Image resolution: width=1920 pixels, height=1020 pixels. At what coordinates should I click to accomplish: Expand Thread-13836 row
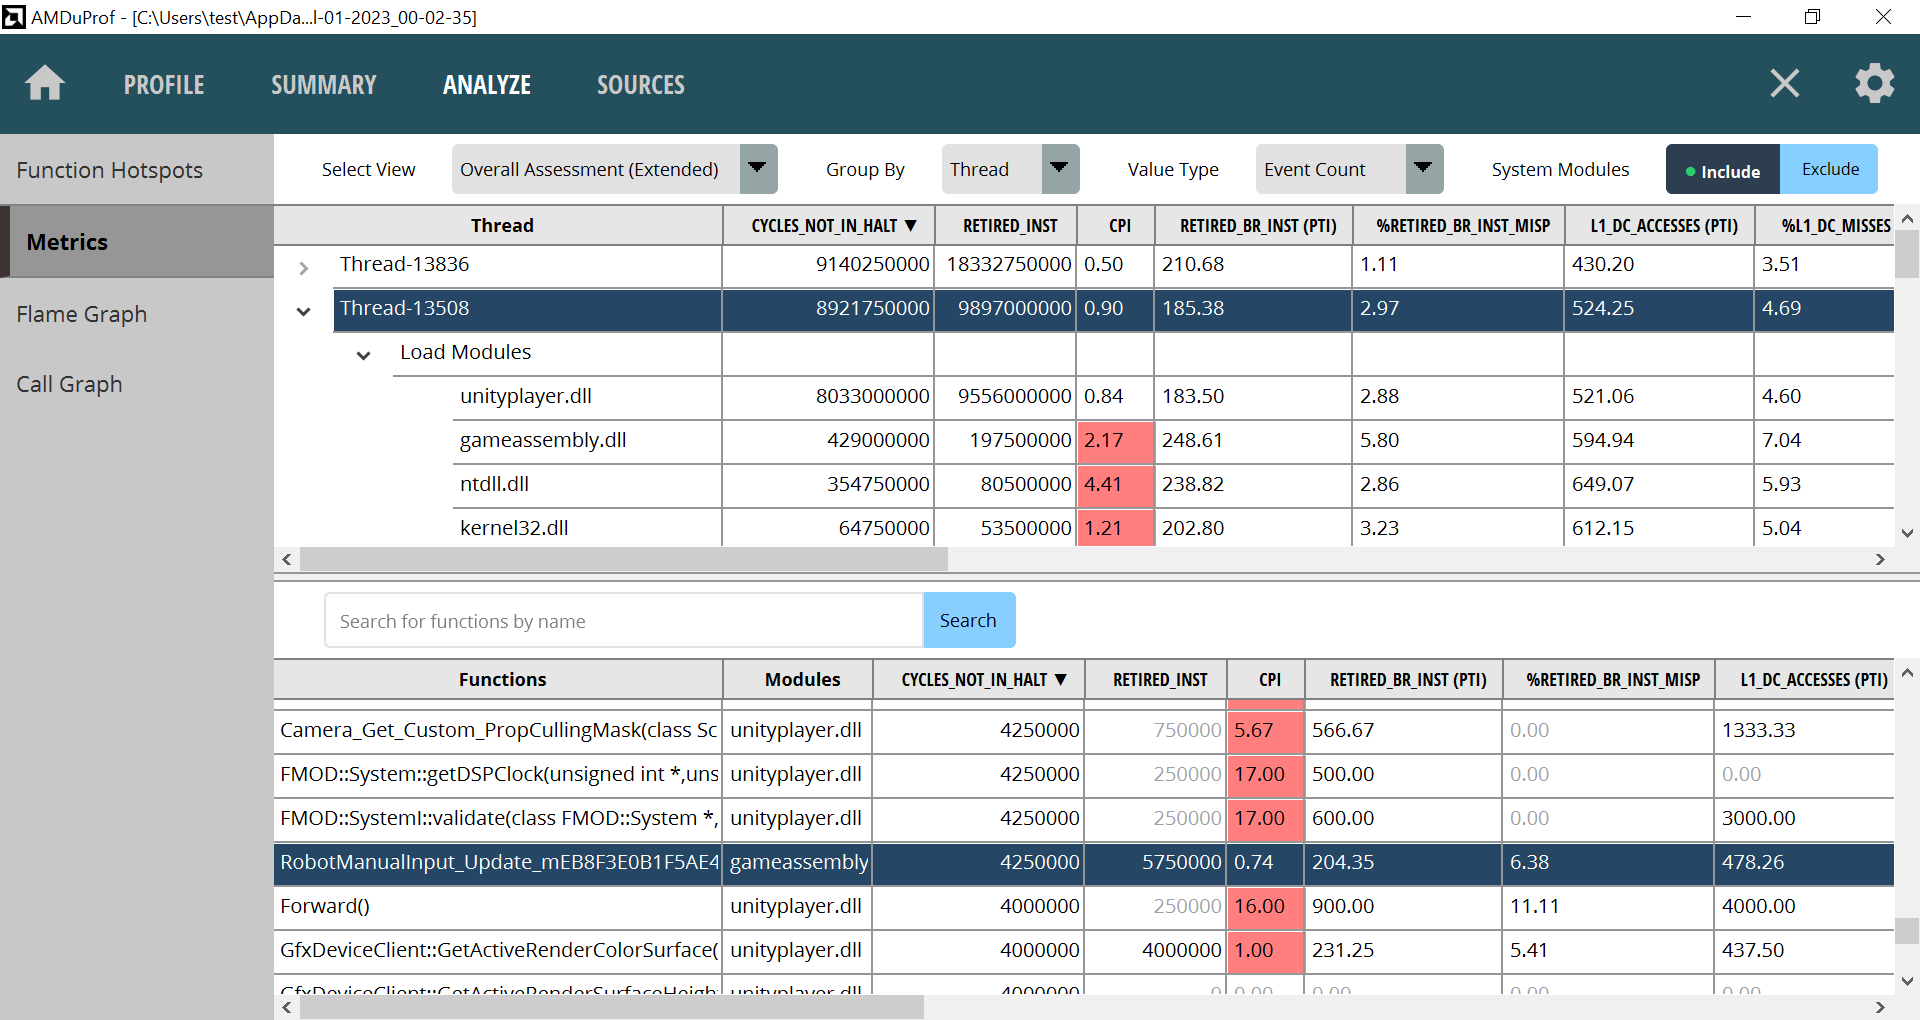[304, 268]
